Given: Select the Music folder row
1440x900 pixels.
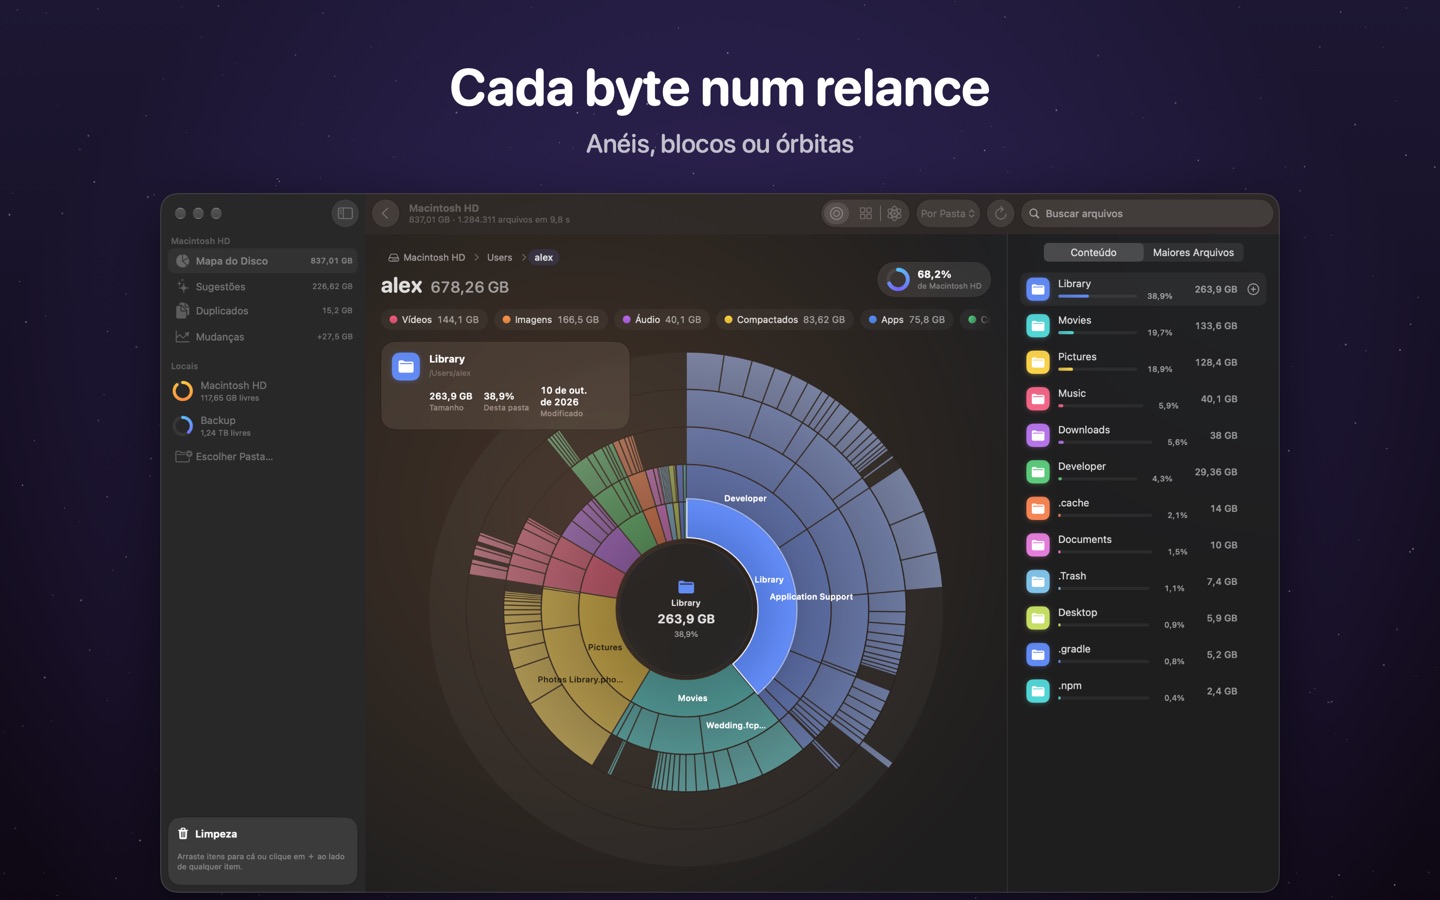Looking at the screenshot, I should tap(1143, 399).
